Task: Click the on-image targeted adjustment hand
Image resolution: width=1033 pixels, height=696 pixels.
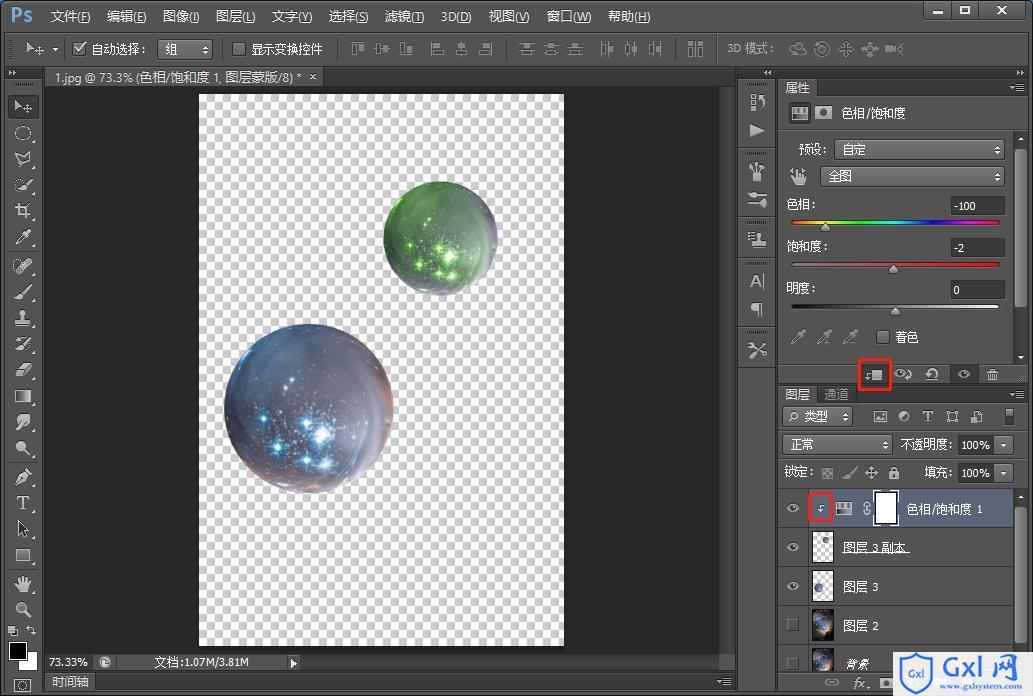Action: point(798,176)
